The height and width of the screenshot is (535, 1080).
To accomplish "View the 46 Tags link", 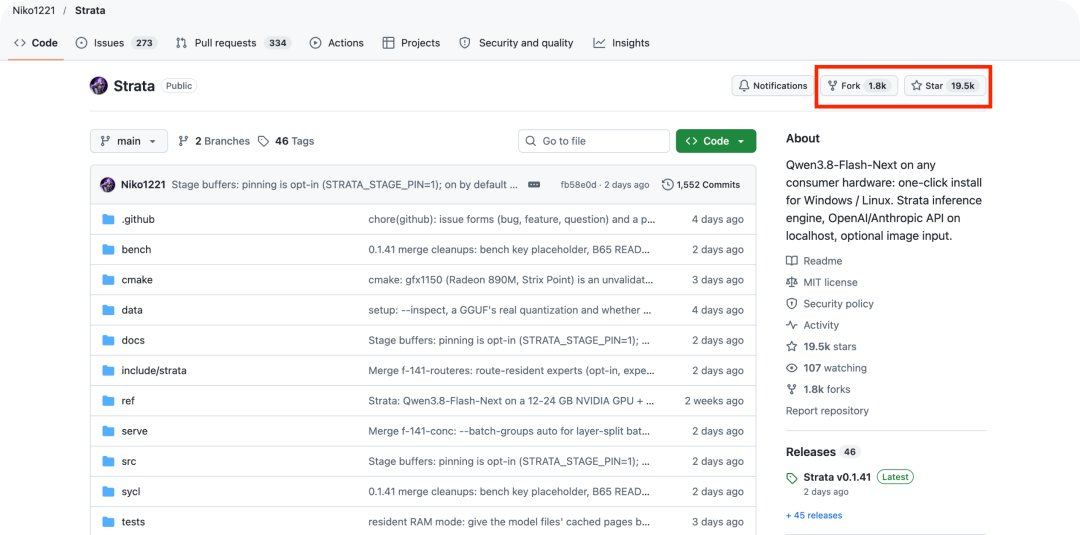I will click(x=286, y=141).
